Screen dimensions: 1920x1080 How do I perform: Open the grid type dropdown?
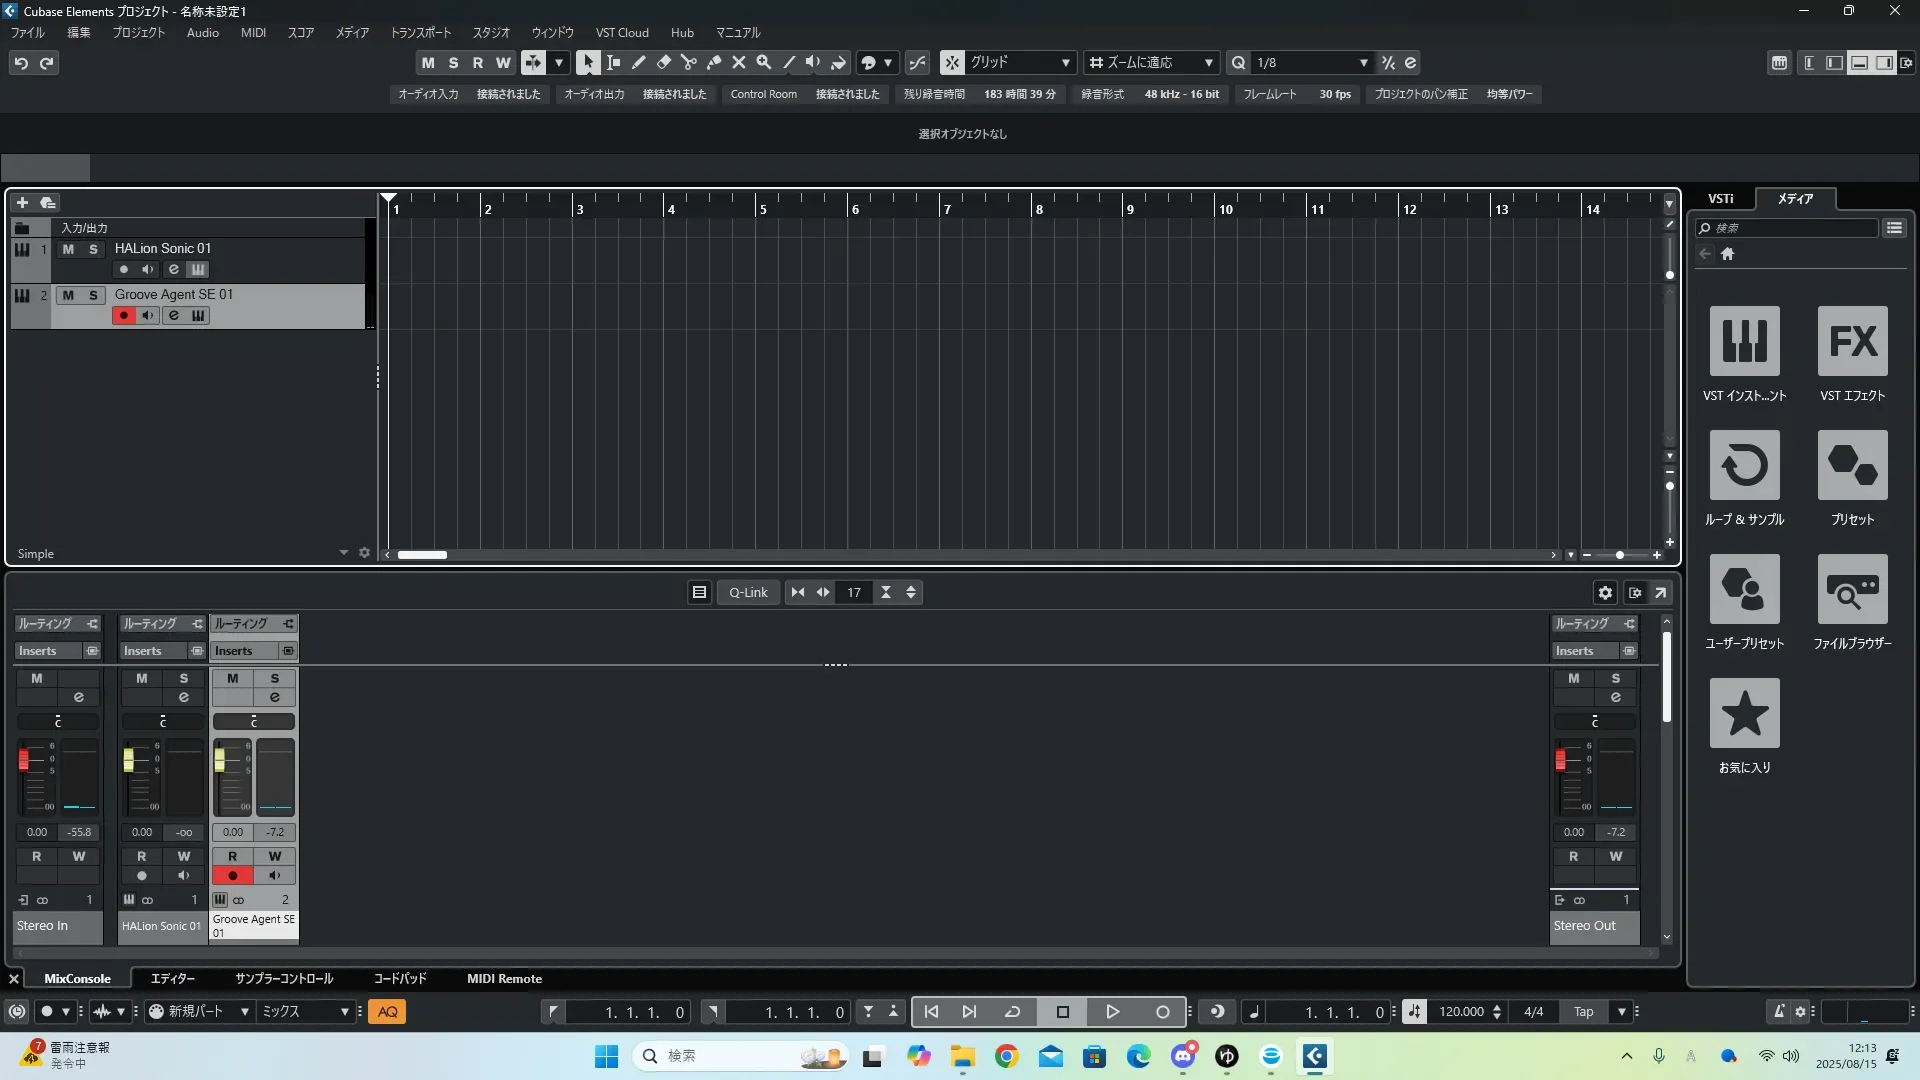coord(1066,63)
